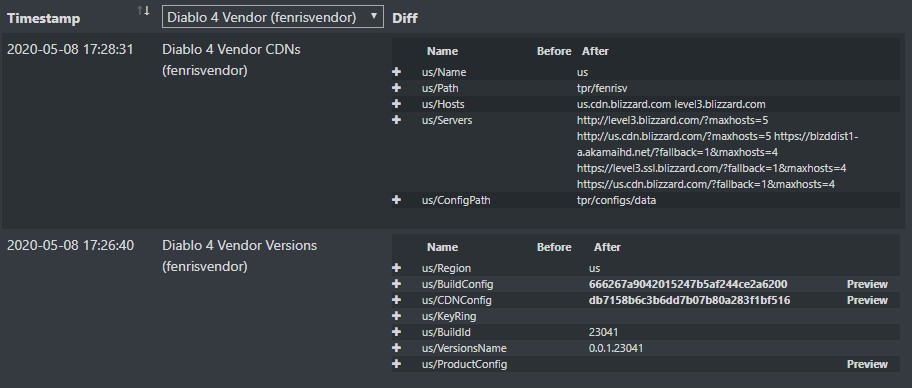Click the plus icon beside us/BuildId
The image size is (912, 388).
(x=397, y=332)
